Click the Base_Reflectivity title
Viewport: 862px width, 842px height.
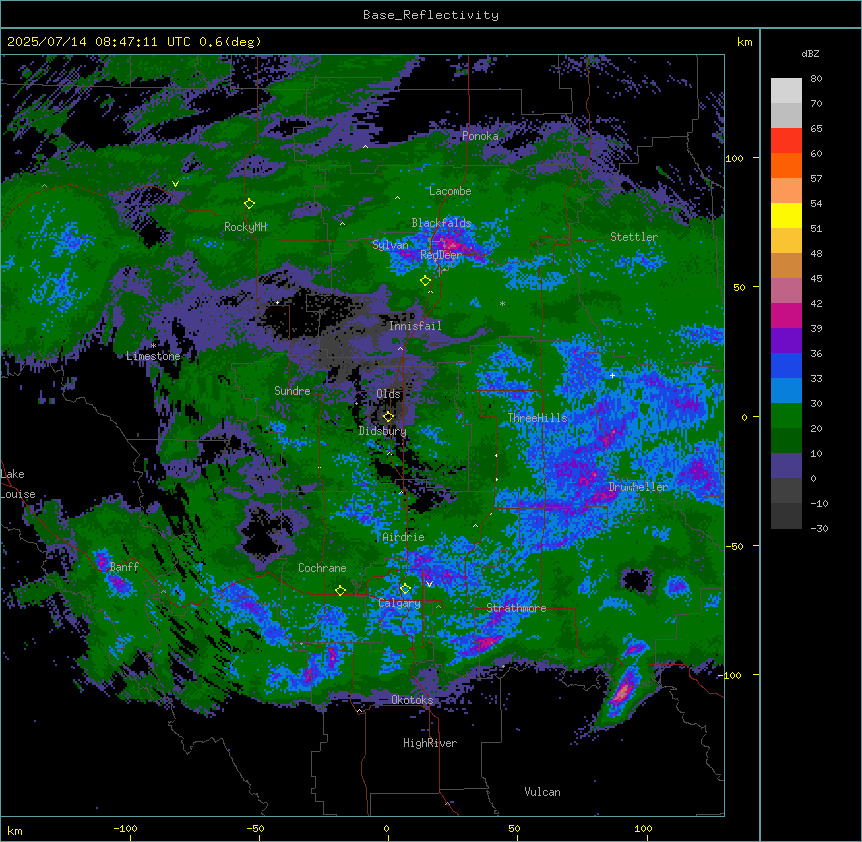coord(431,15)
